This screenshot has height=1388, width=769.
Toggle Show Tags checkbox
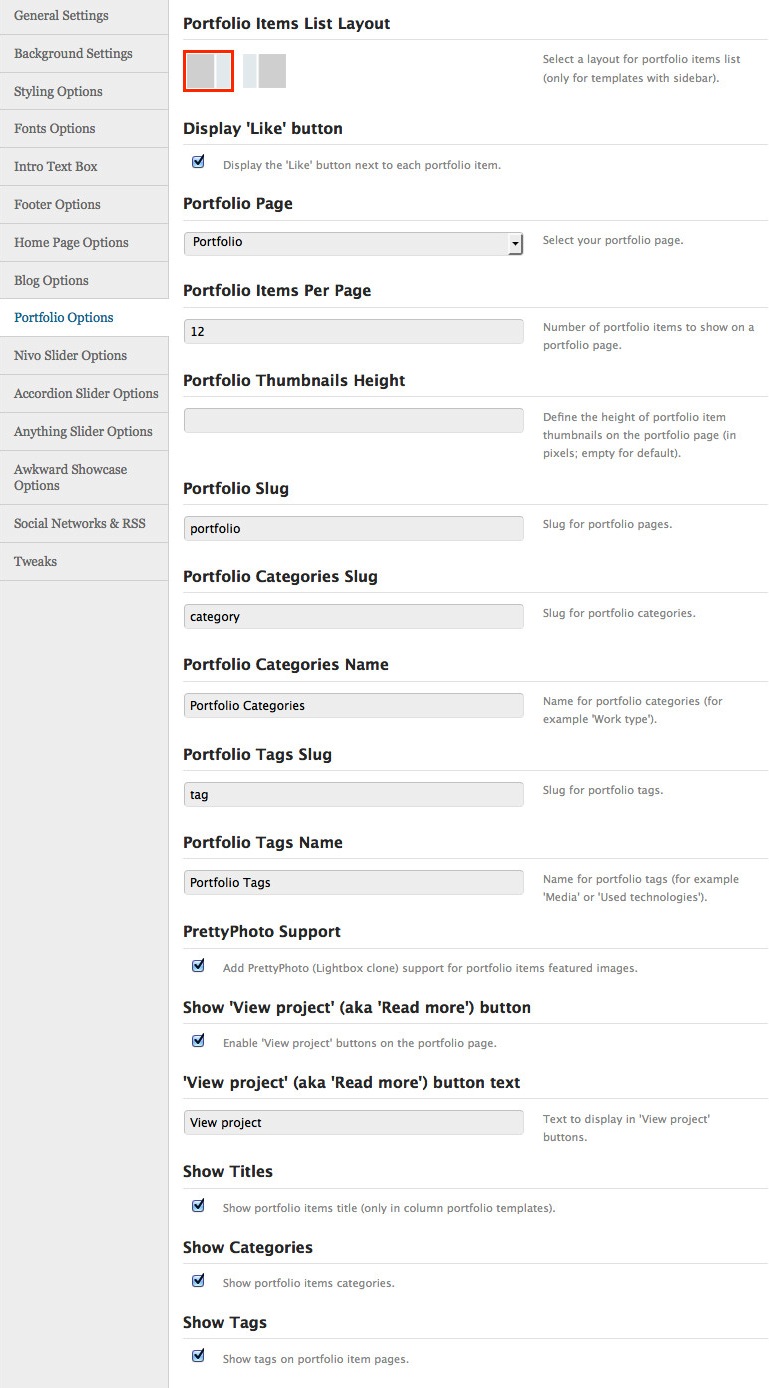click(198, 1356)
